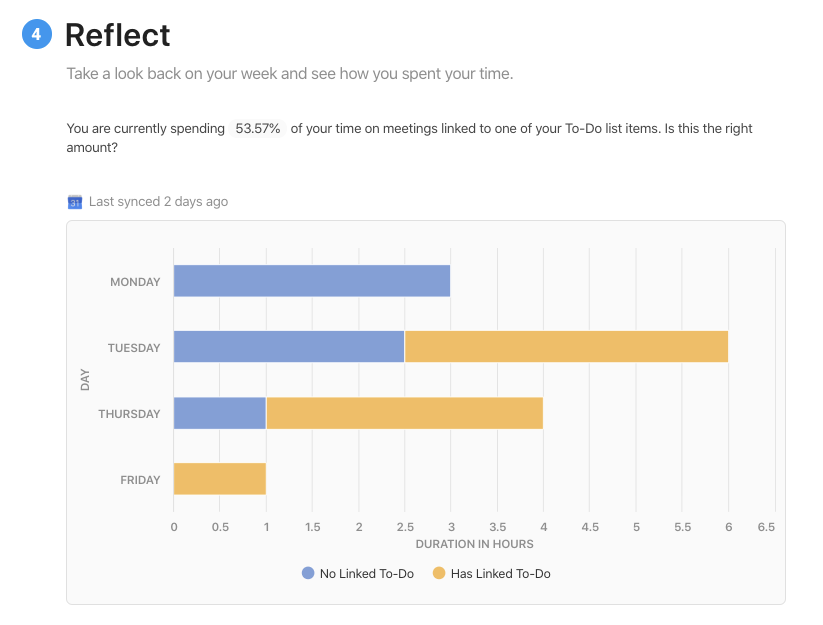Click the Last synced 2 days ago text
823x625 pixels.
pyautogui.click(x=158, y=202)
